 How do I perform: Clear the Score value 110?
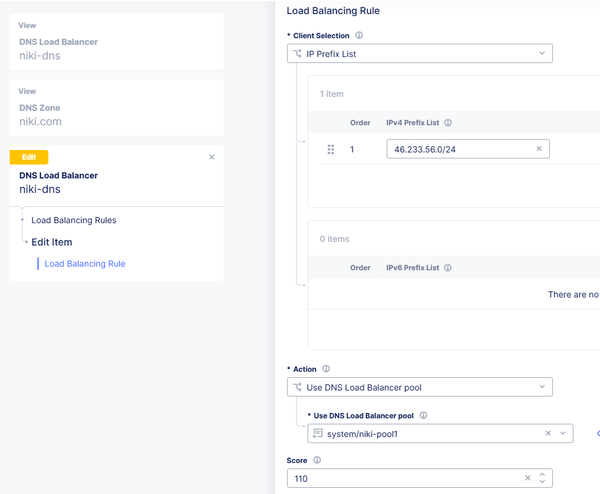pos(527,478)
